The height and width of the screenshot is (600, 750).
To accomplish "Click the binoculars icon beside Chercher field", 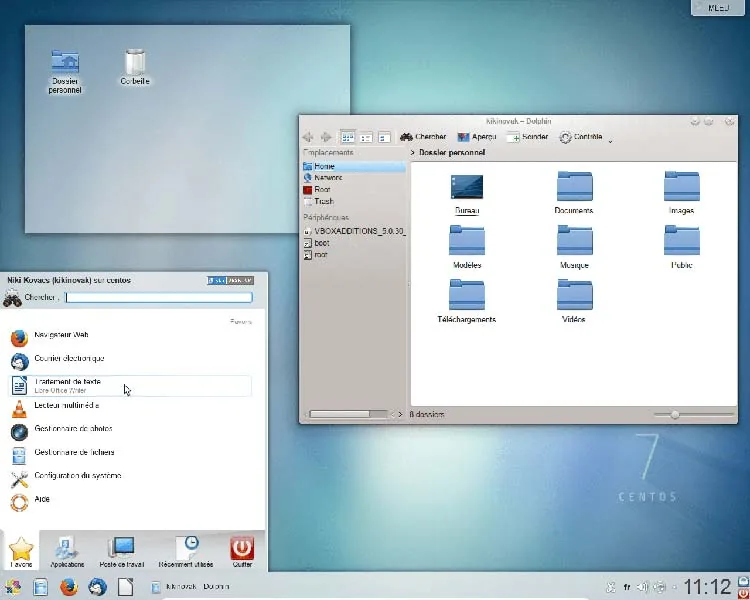I will (12, 298).
